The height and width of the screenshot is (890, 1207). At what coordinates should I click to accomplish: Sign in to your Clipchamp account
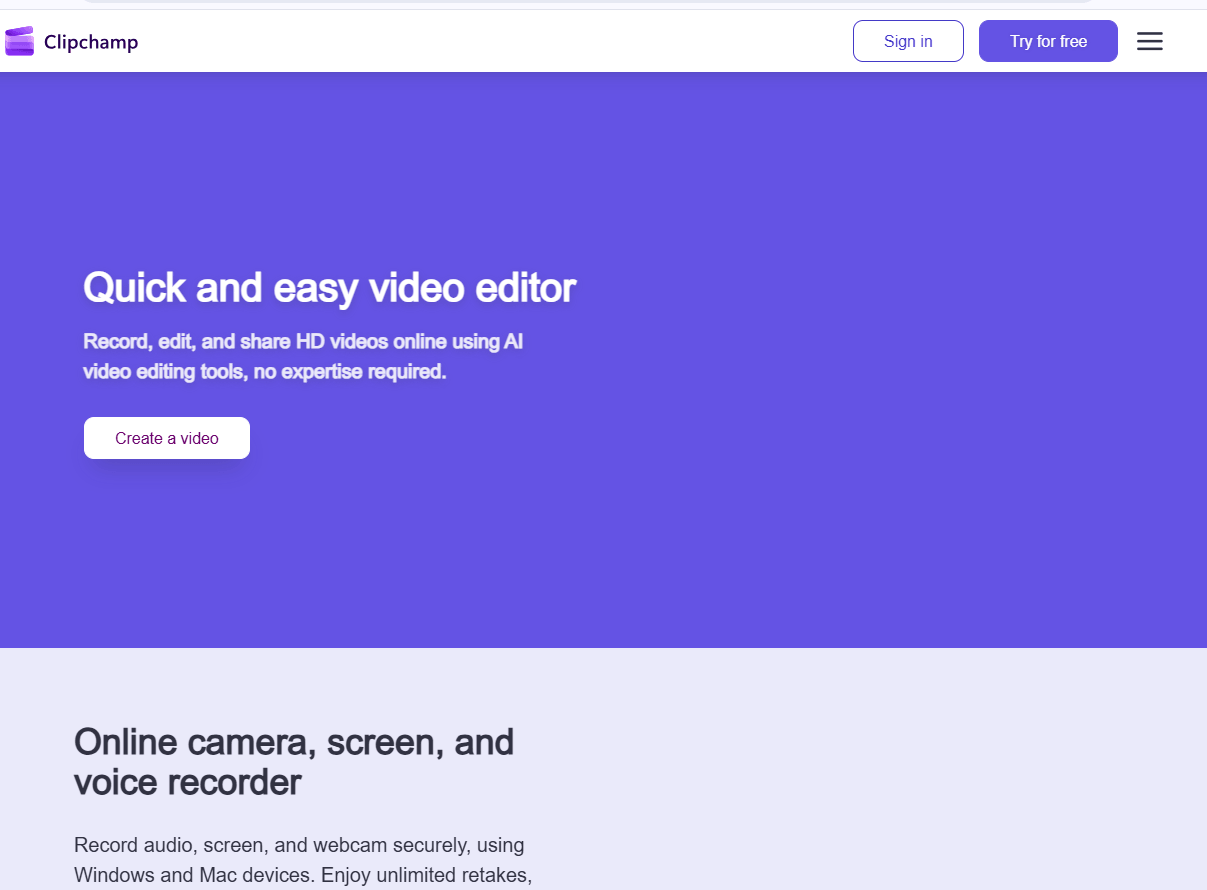907,41
